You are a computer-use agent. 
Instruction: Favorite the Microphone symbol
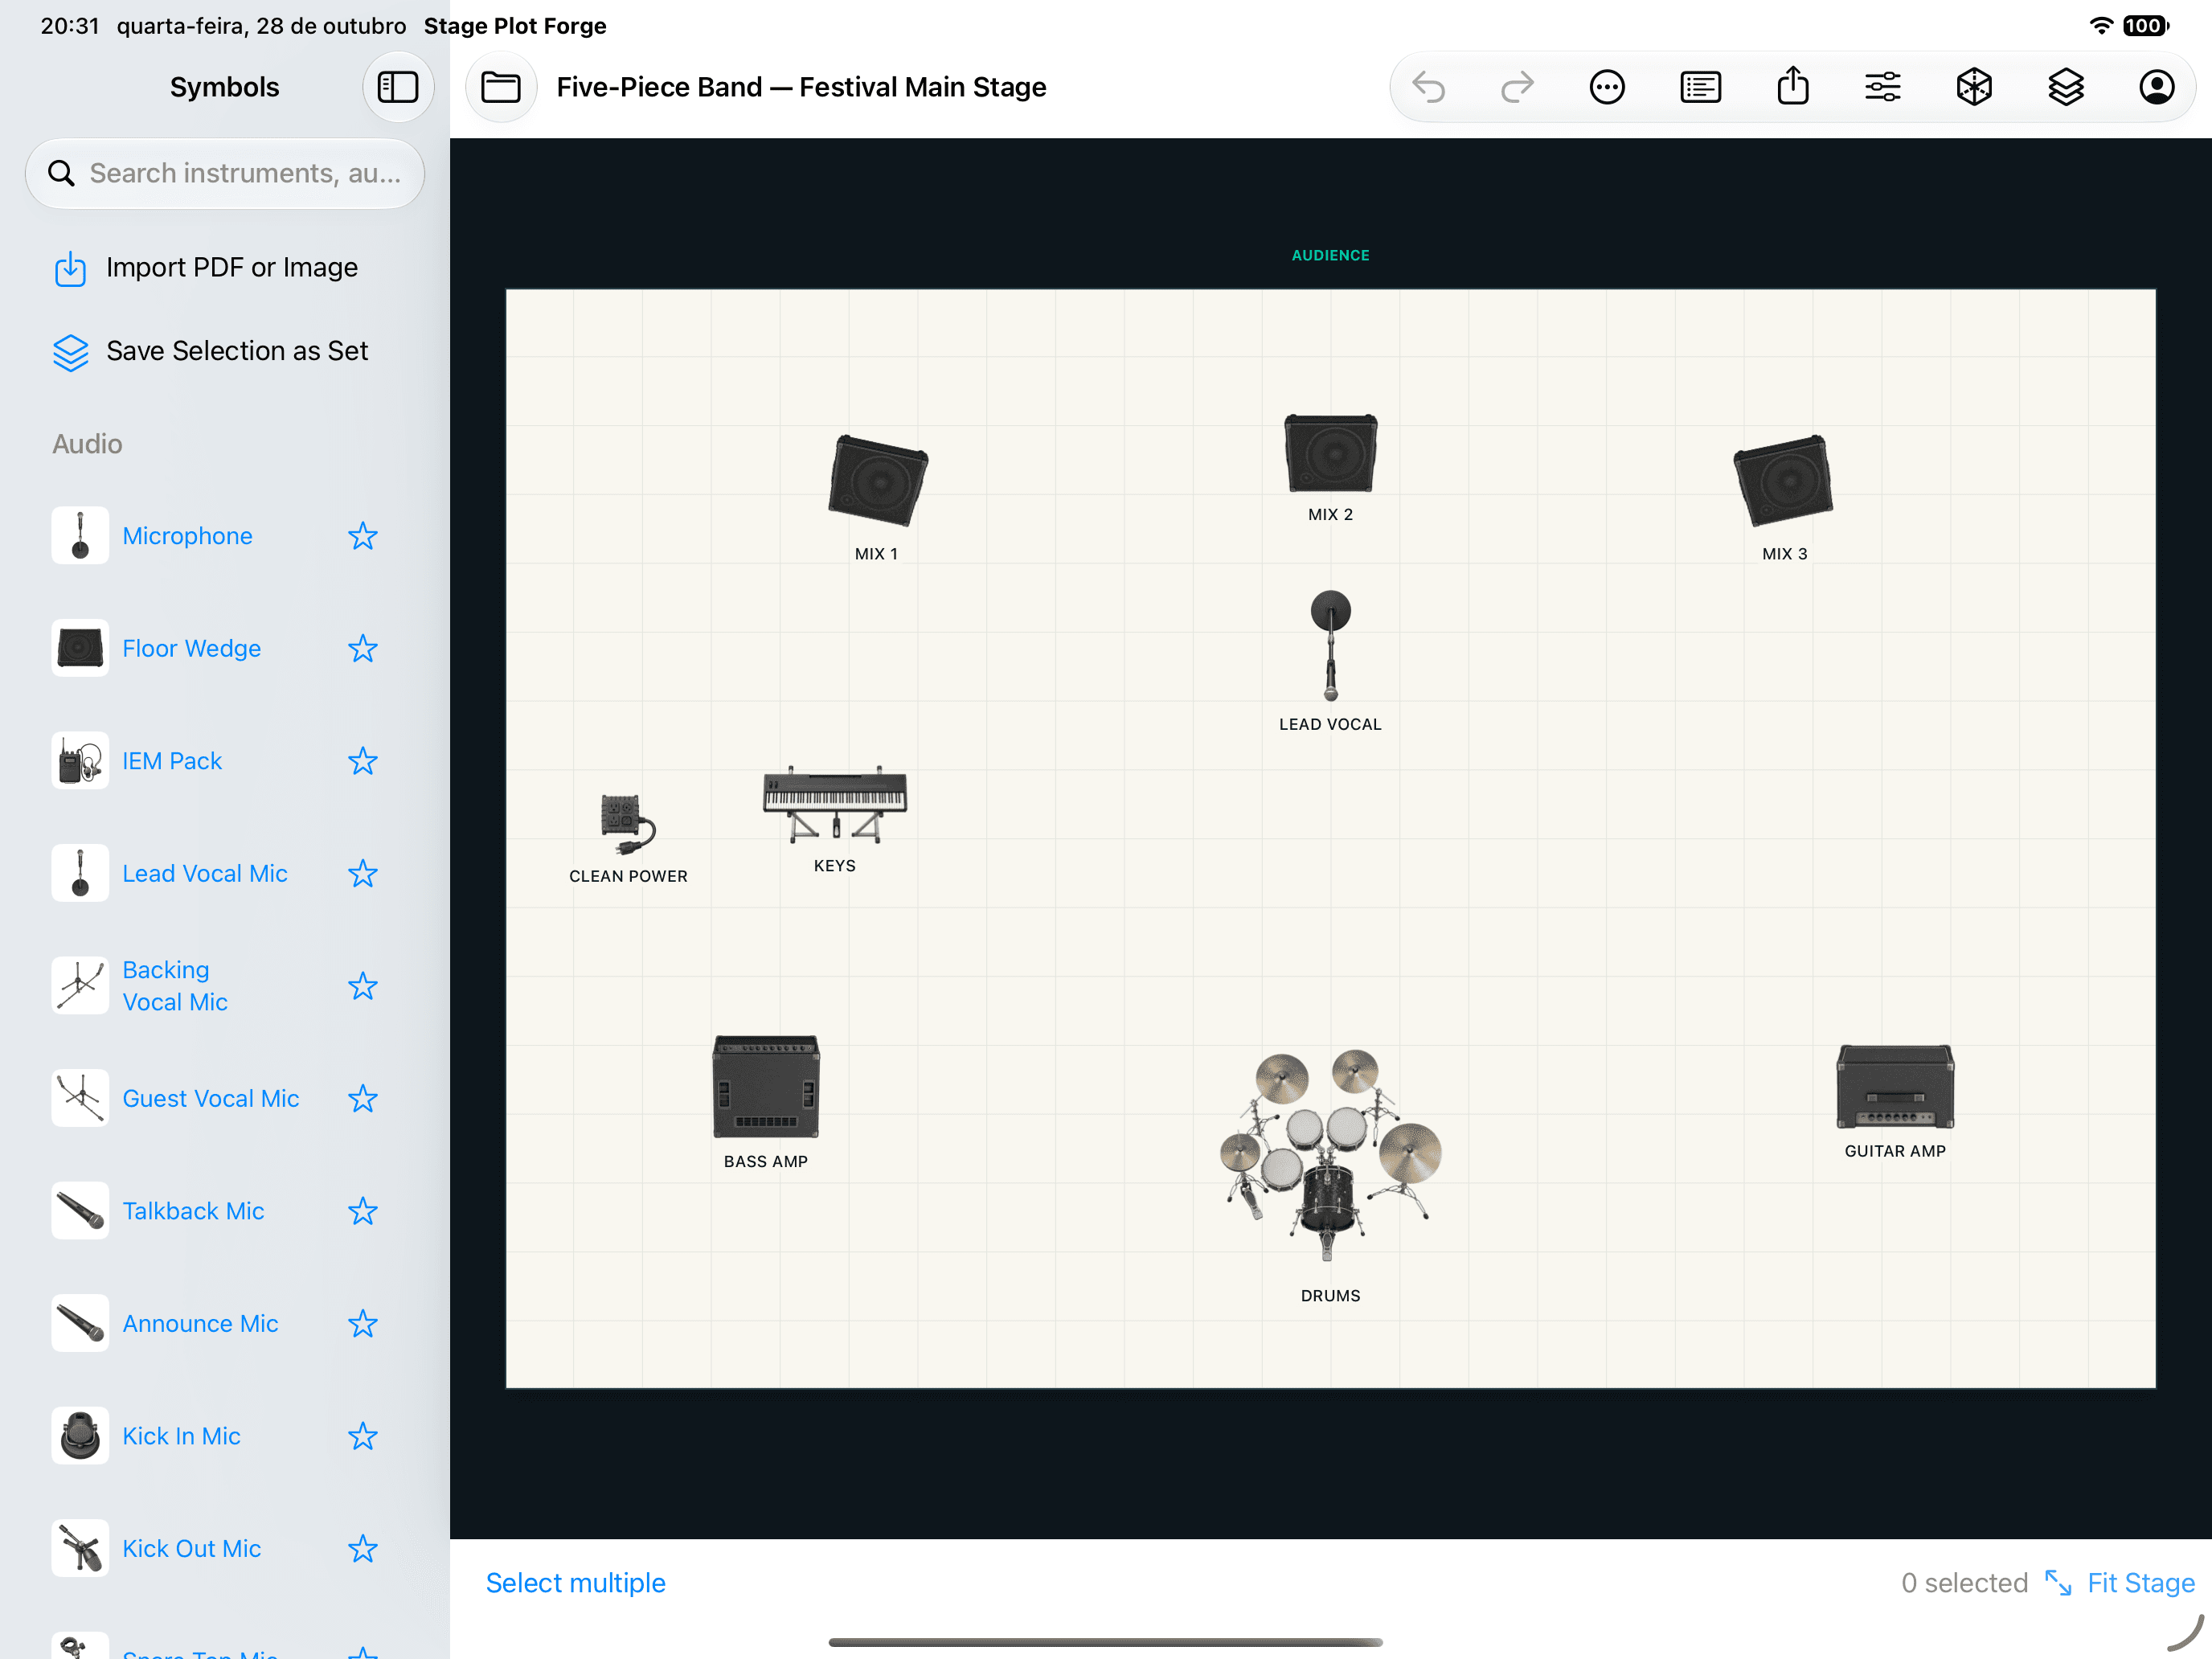(362, 536)
